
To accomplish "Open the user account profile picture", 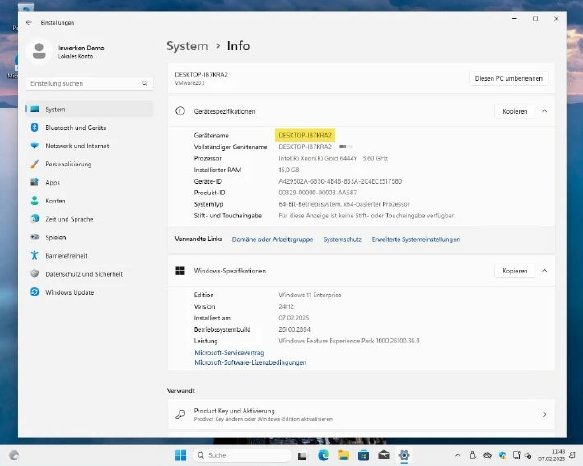I will pos(39,51).
